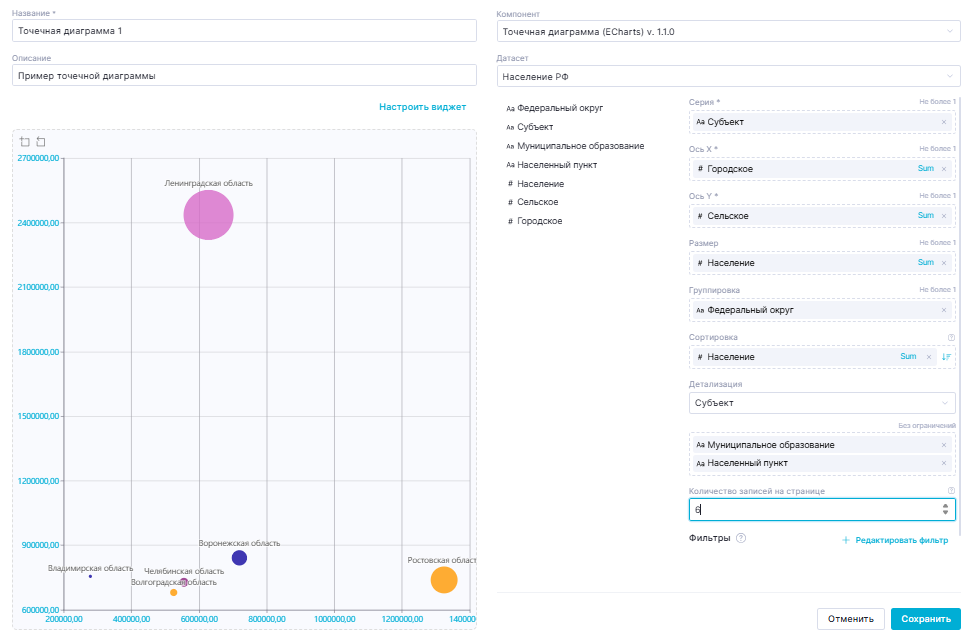Click the chart zoom-area tool icon

pyautogui.click(x=25, y=142)
